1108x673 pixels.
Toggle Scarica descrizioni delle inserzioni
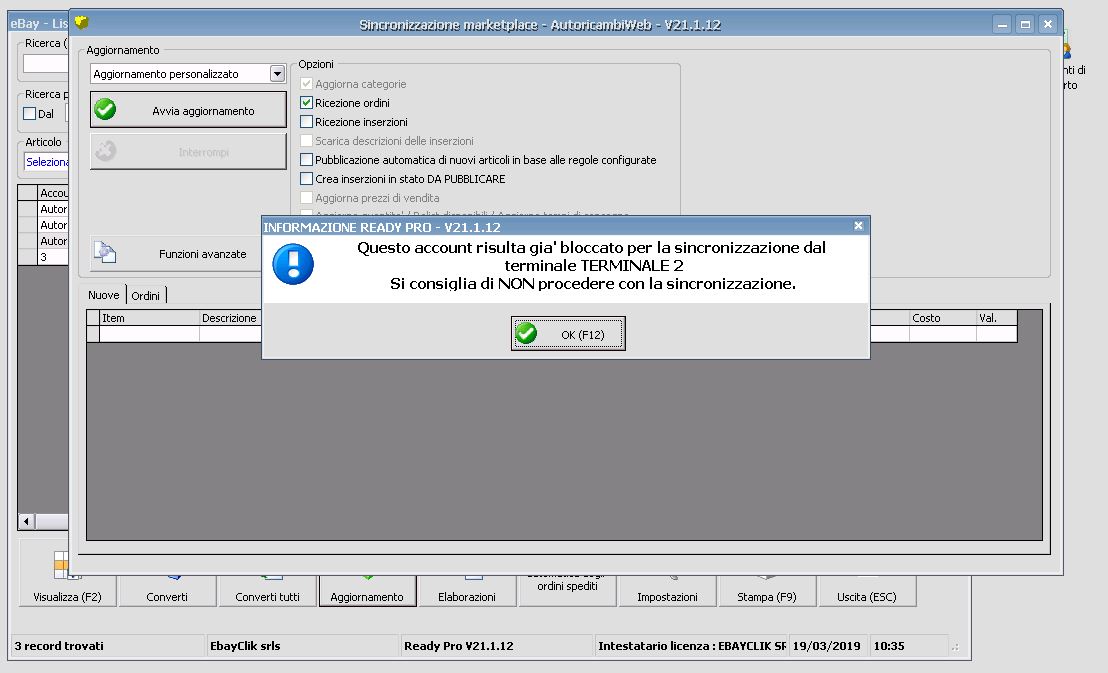tap(307, 141)
